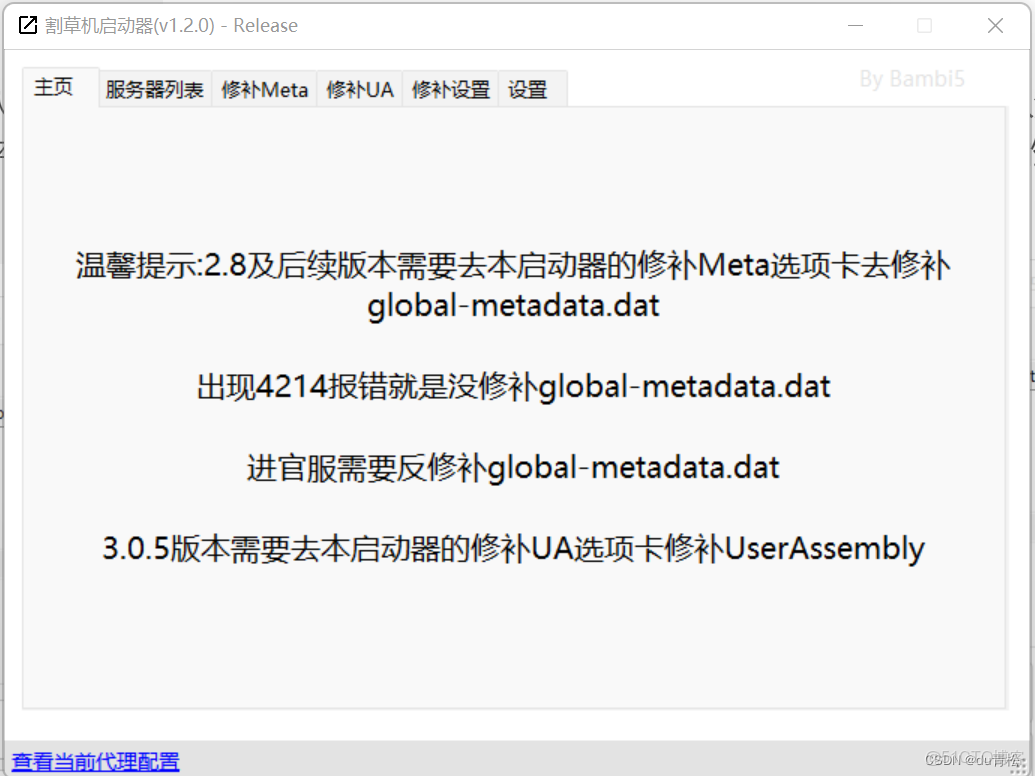
Task: Click the launcher app icon in title bar
Action: (28, 25)
